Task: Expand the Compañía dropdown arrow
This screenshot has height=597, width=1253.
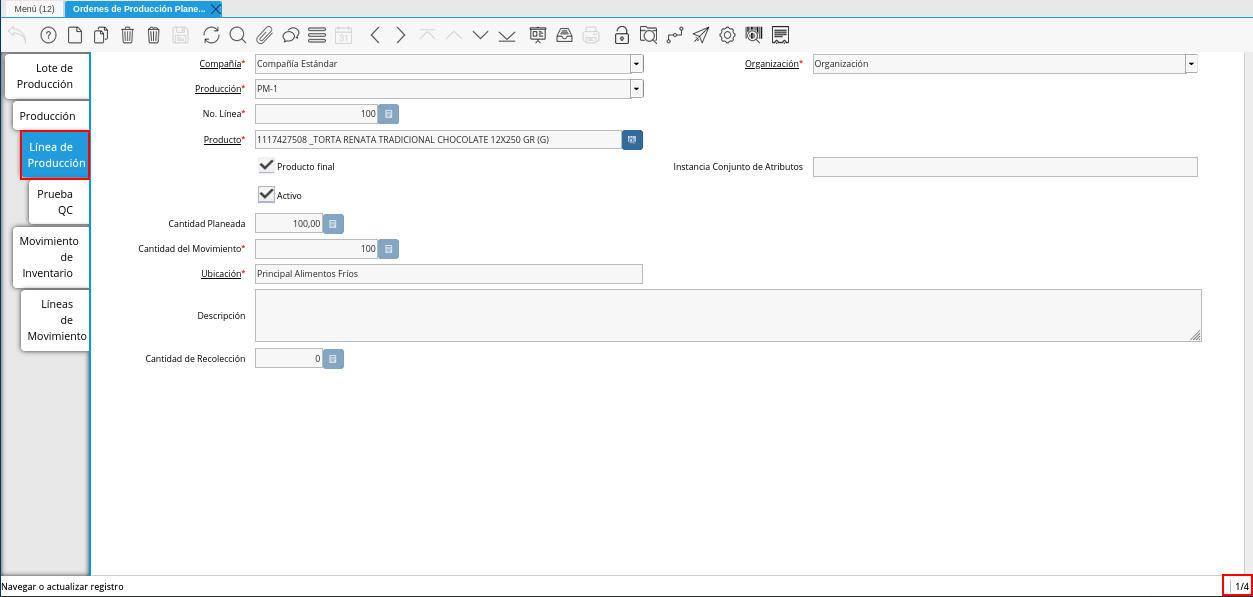Action: [x=636, y=64]
